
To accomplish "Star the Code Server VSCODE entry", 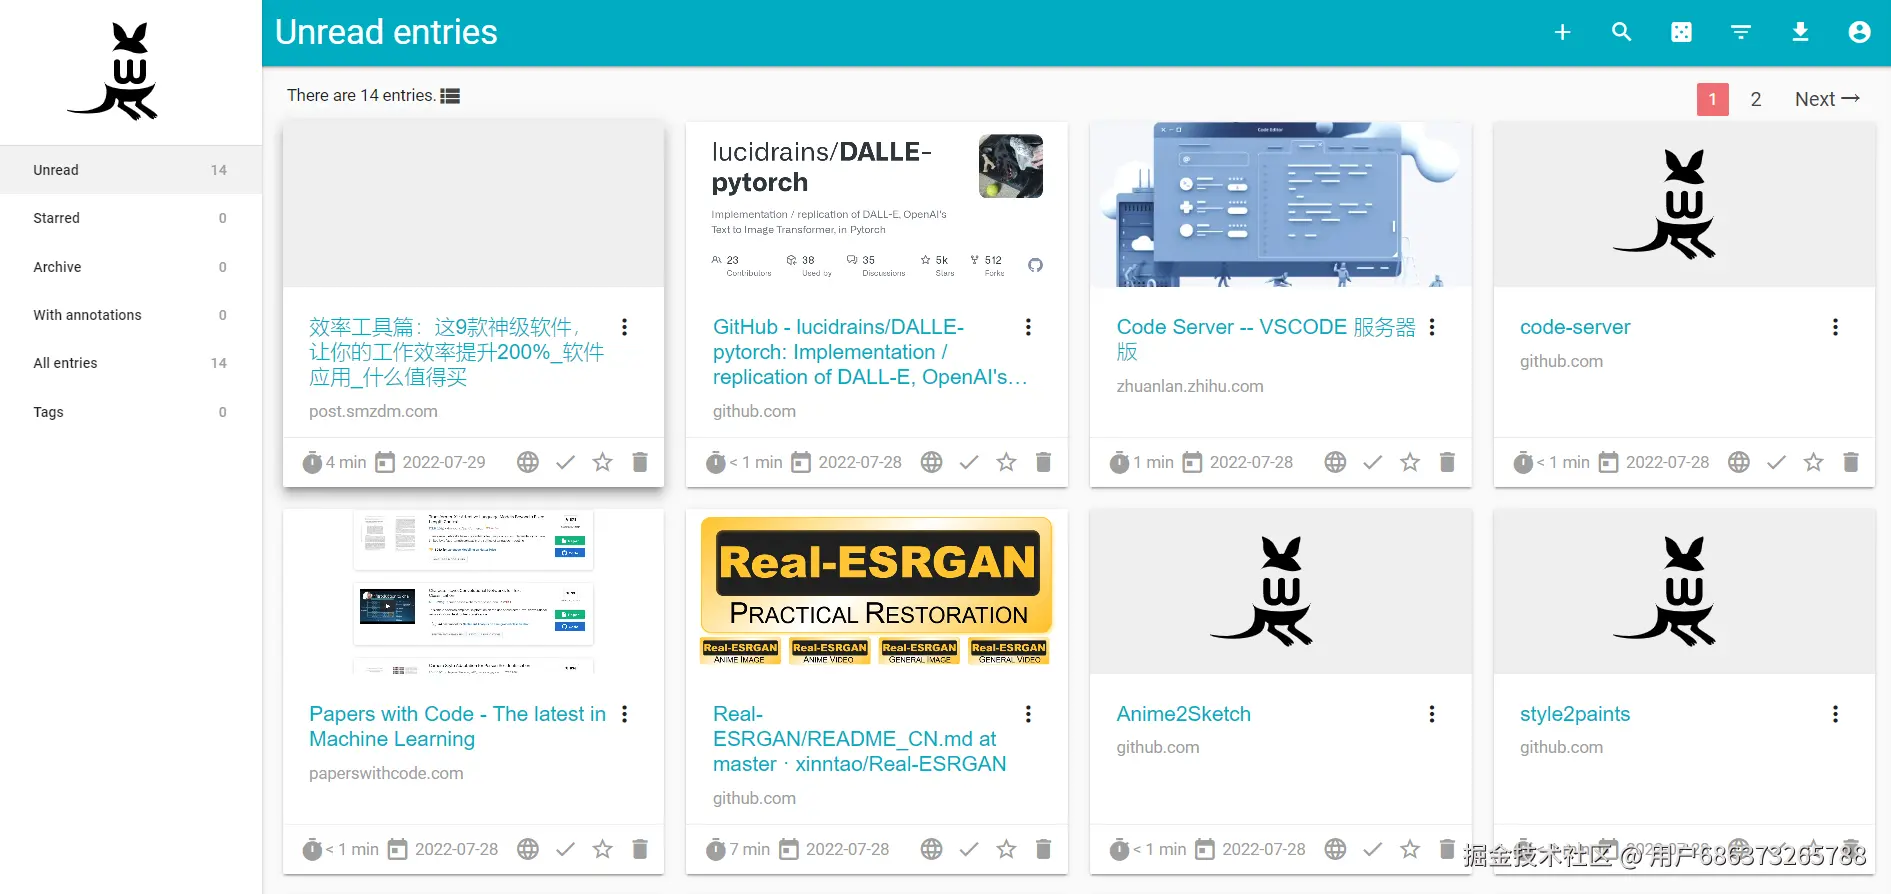I will pyautogui.click(x=1410, y=462).
